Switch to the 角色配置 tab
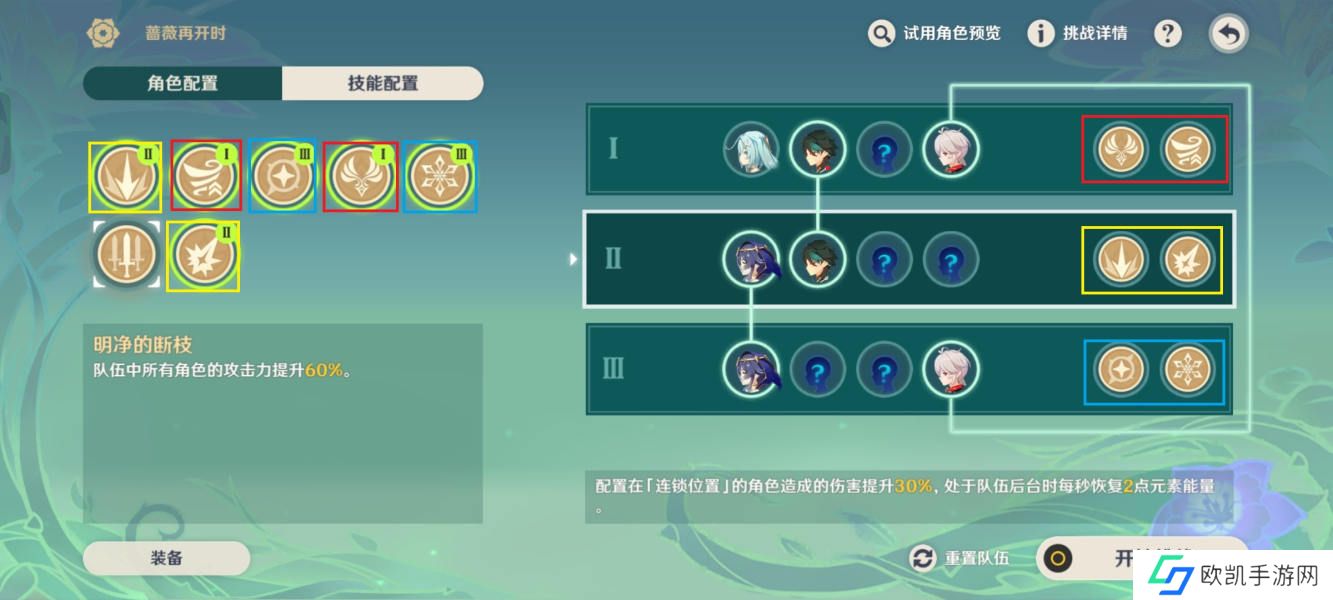 183,84
